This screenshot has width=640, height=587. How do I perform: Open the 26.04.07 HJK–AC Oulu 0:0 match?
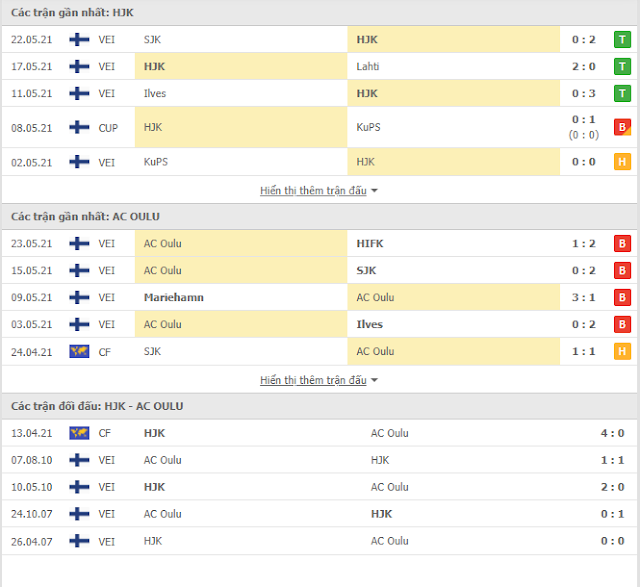tap(319, 541)
